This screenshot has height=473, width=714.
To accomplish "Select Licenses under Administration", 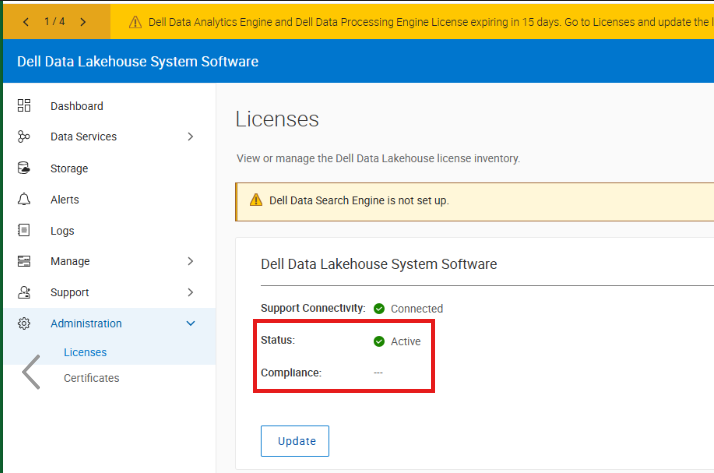I will pos(85,352).
